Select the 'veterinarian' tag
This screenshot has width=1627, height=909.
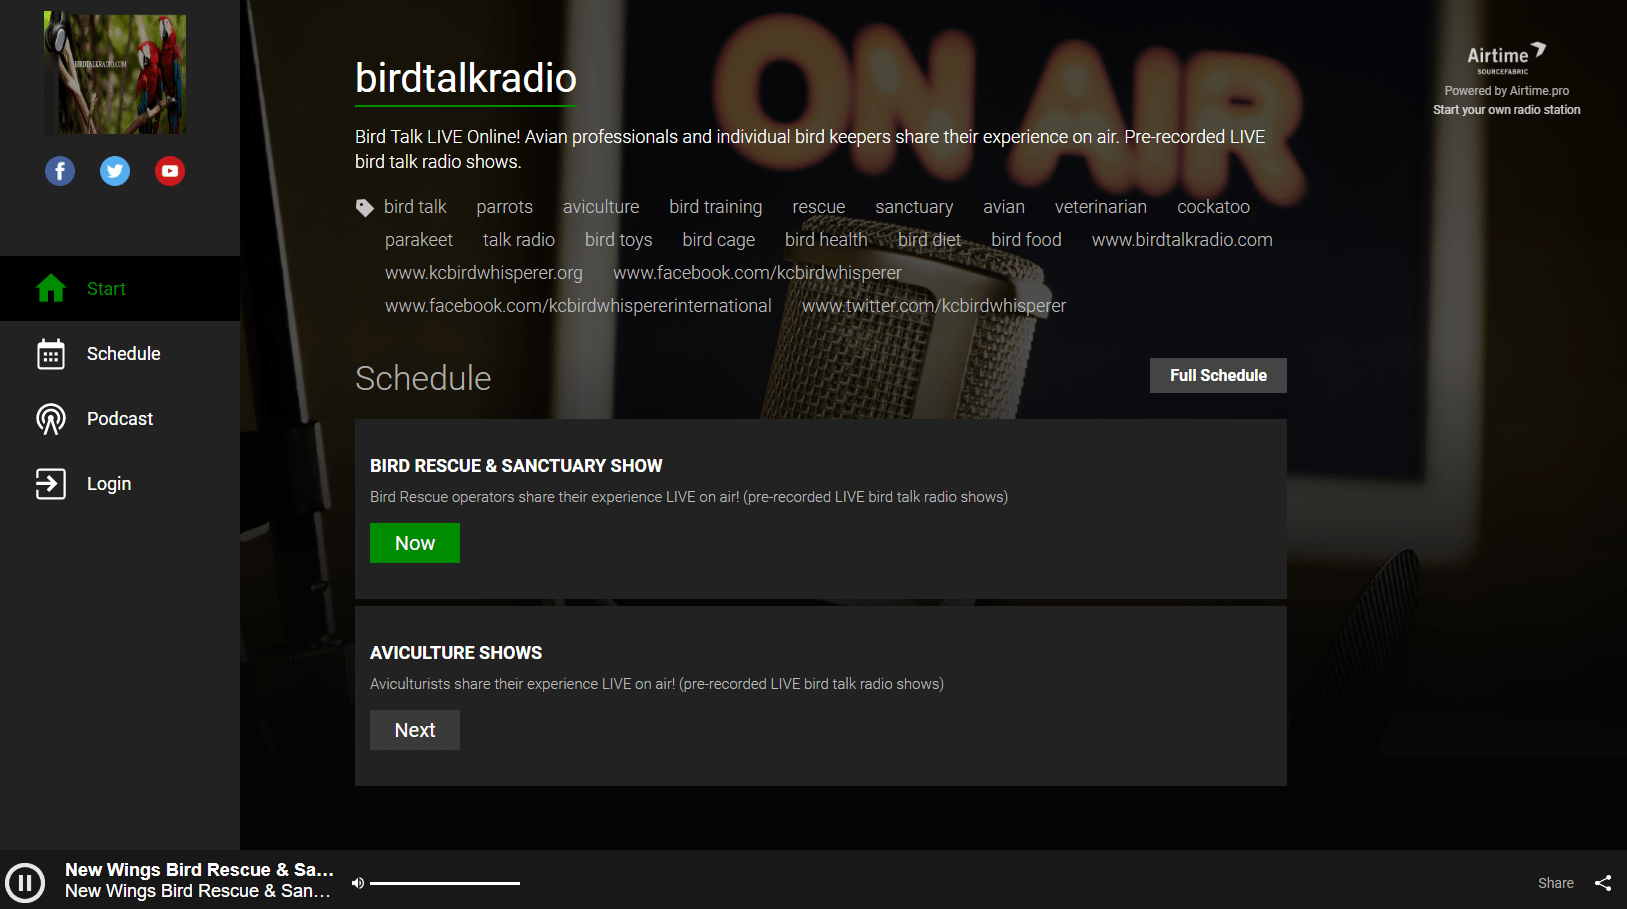click(x=1101, y=207)
